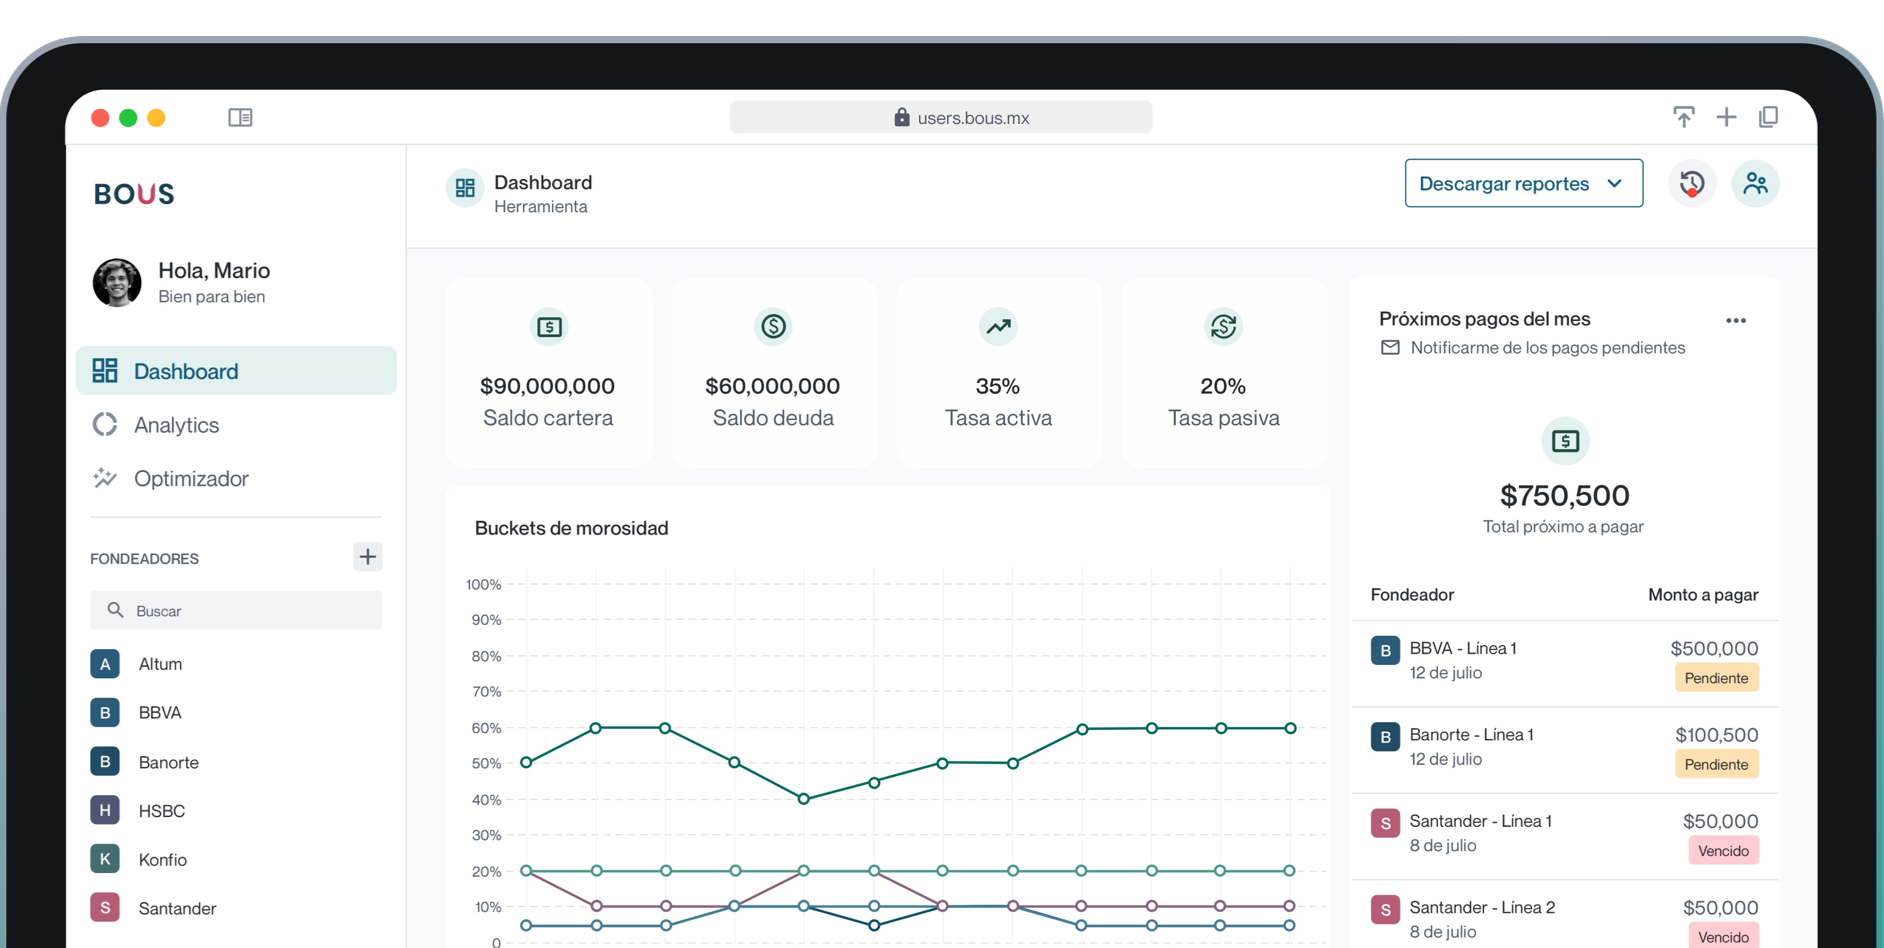Click the Vencido badge of Santander Línea 1
Viewport: 1884px width, 948px height.
coord(1723,851)
